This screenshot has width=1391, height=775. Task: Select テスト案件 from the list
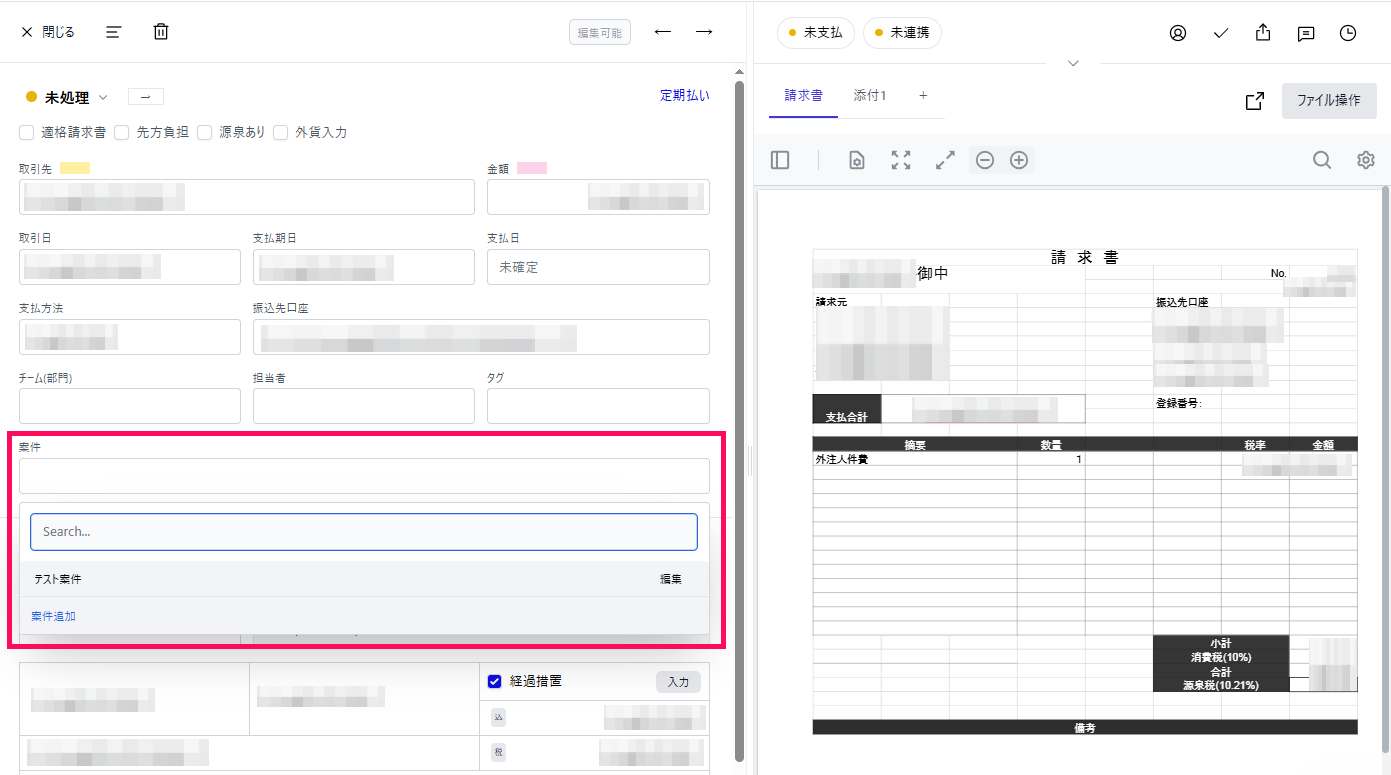tap(364, 579)
